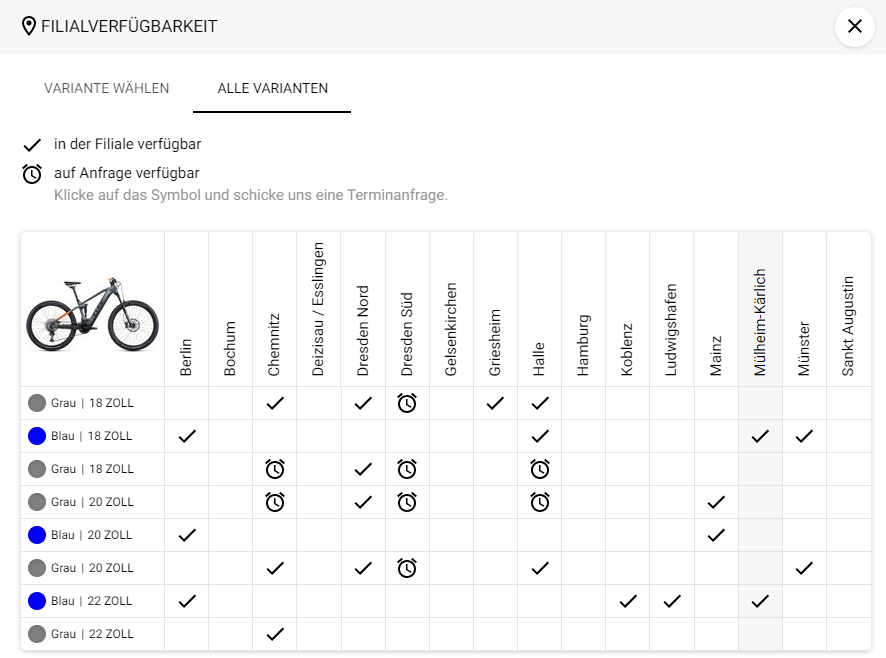Select the Griesheim availability checkmark

point(495,403)
